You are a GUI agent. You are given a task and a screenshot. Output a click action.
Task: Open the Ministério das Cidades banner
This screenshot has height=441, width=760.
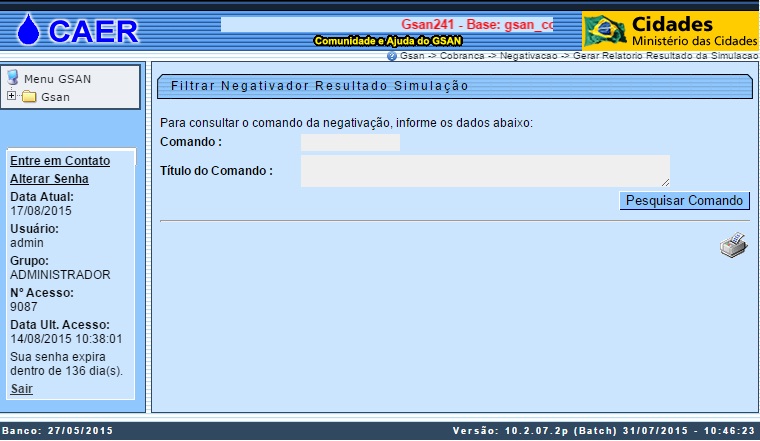coord(670,31)
